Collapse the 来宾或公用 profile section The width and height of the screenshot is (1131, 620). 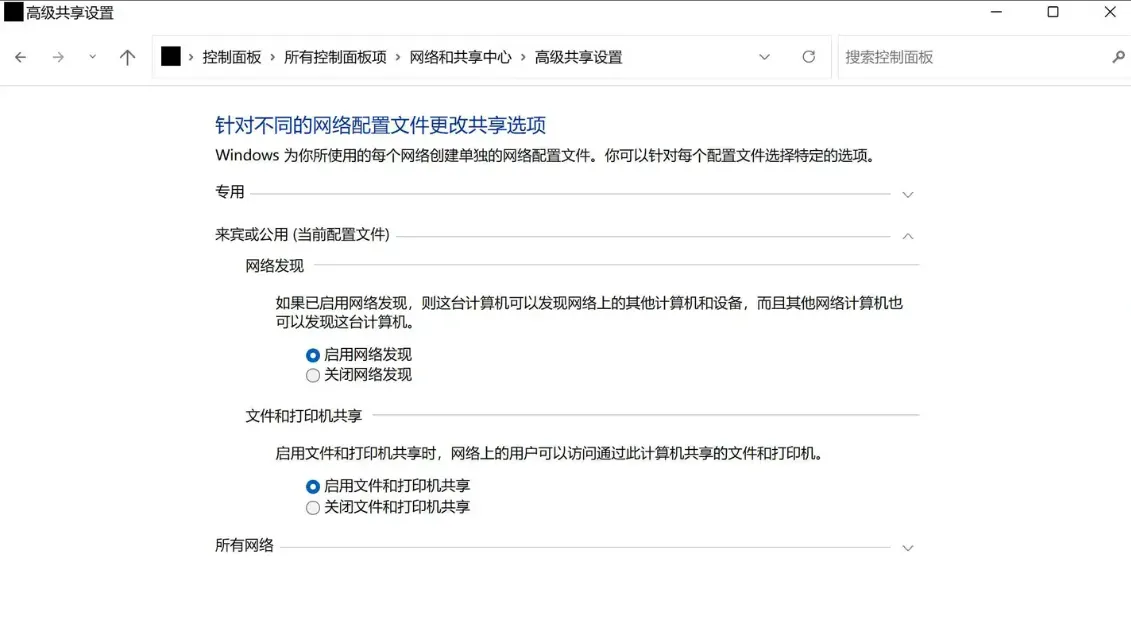click(x=907, y=236)
